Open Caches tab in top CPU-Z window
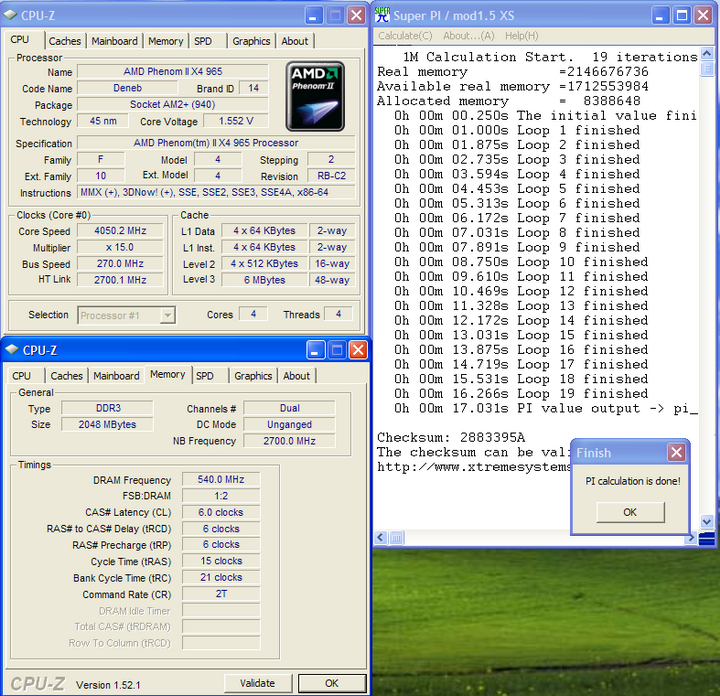This screenshot has width=720, height=696. pyautogui.click(x=65, y=41)
